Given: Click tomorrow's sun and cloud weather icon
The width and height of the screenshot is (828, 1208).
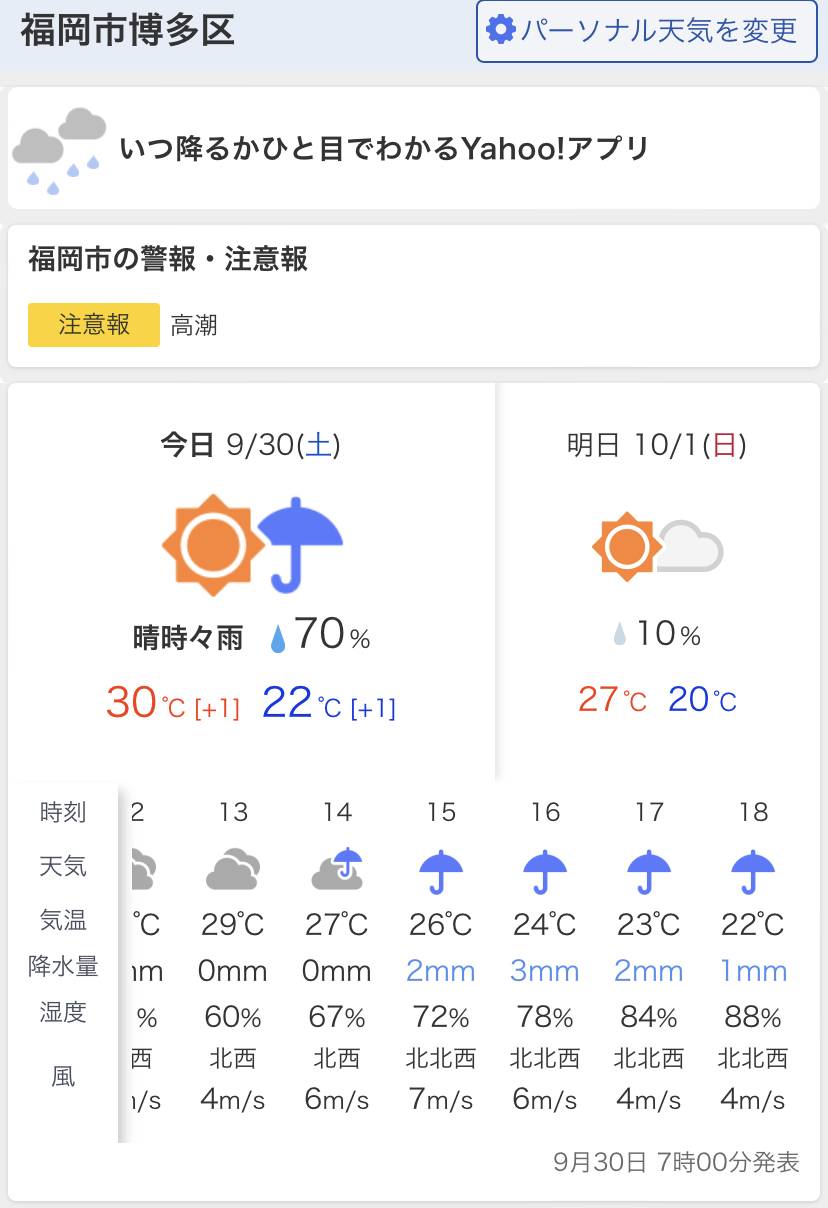Looking at the screenshot, I should (x=657, y=546).
